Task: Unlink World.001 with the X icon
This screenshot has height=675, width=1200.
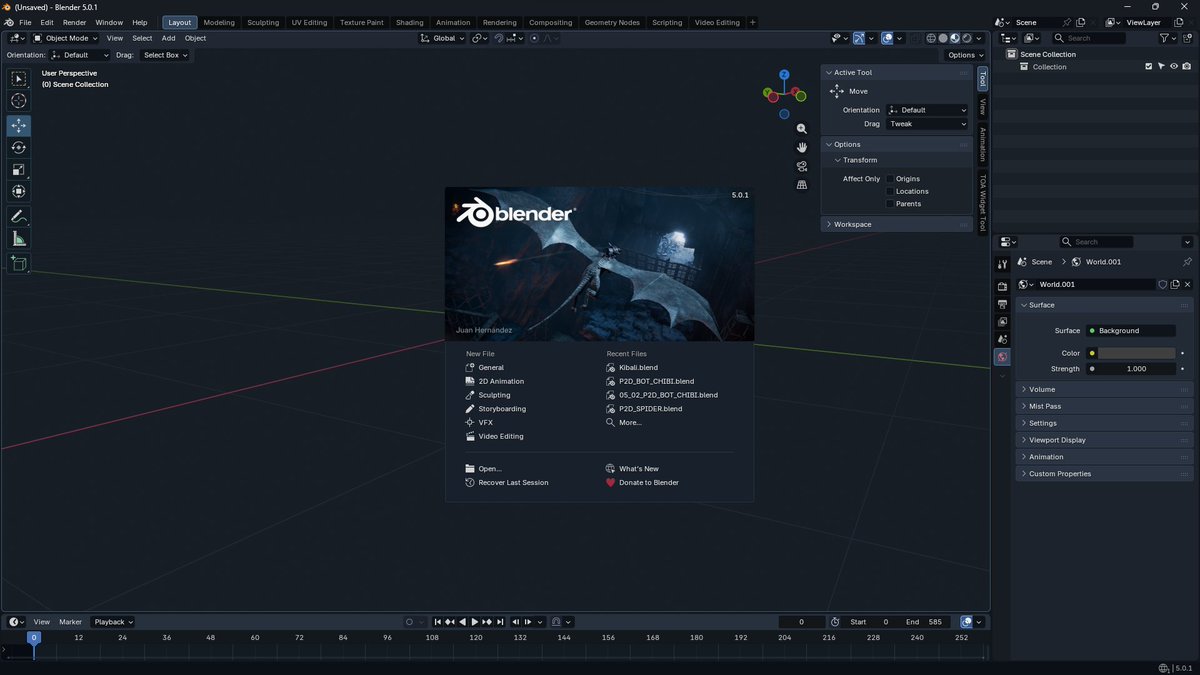Action: [x=1187, y=284]
